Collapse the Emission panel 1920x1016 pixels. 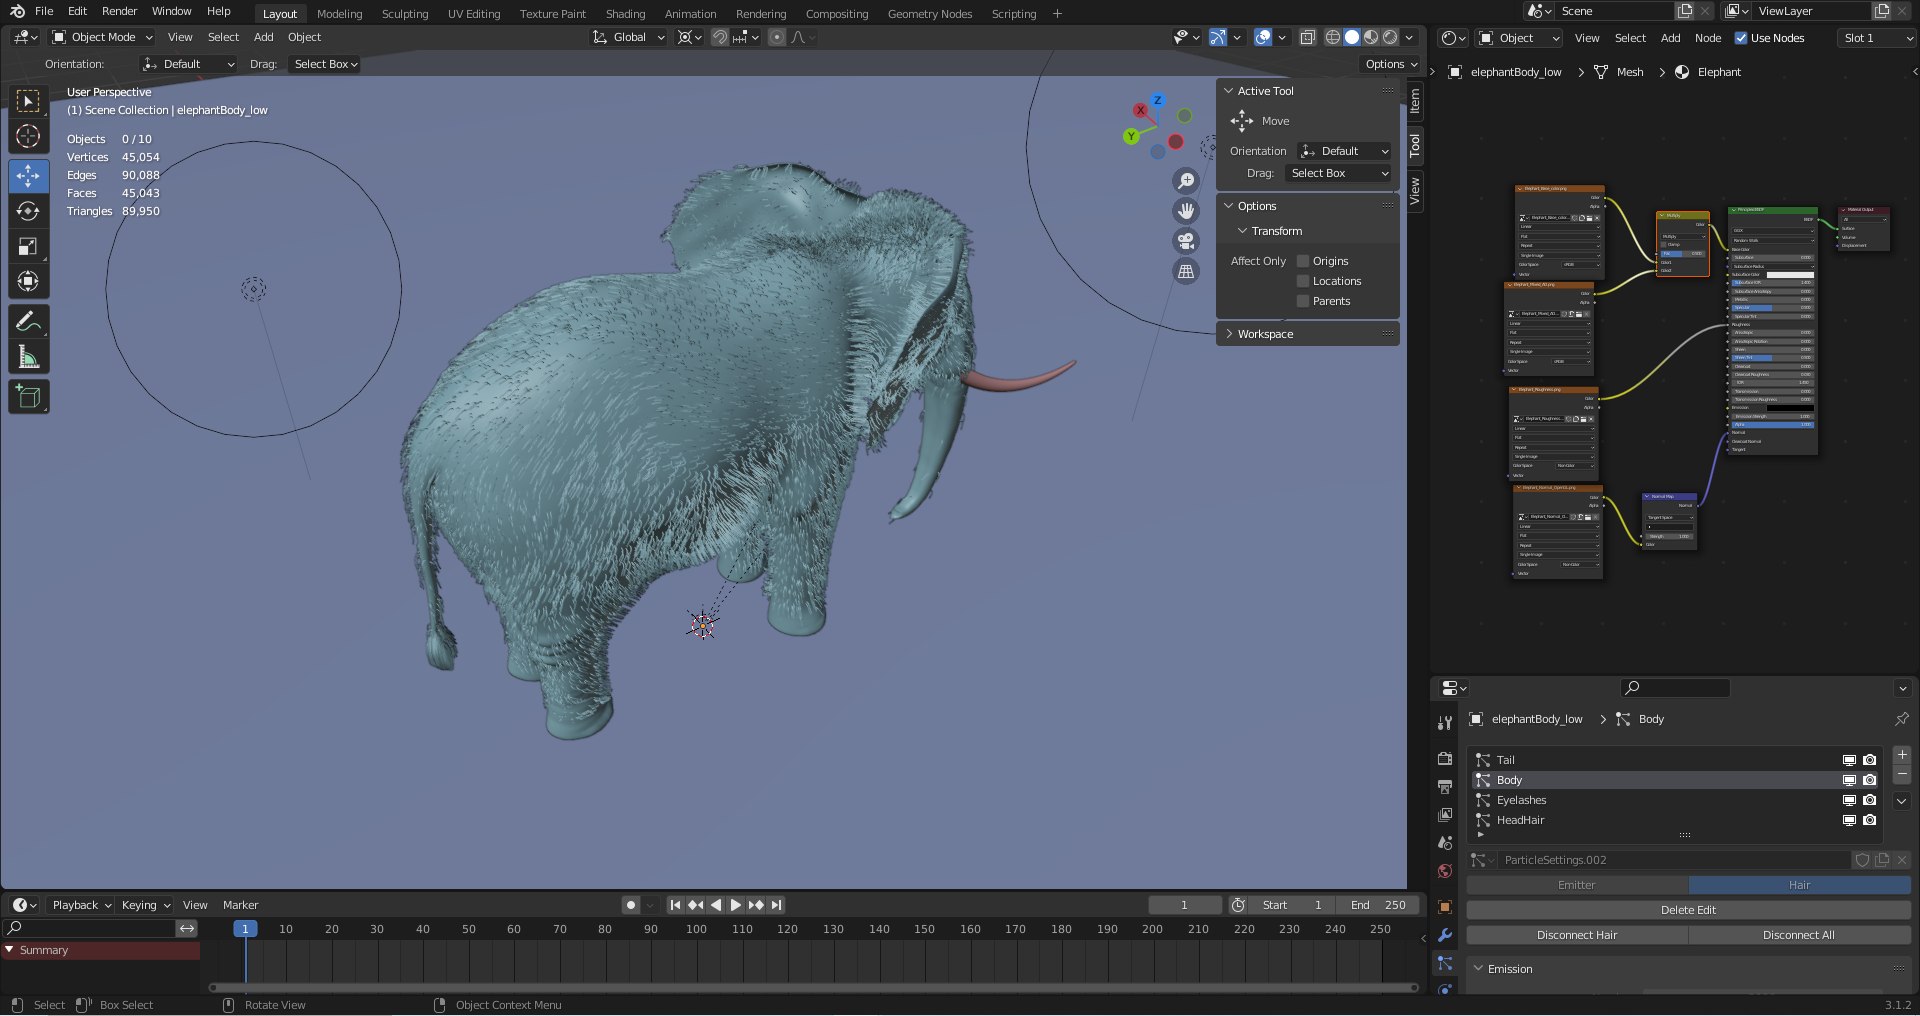1689,969
